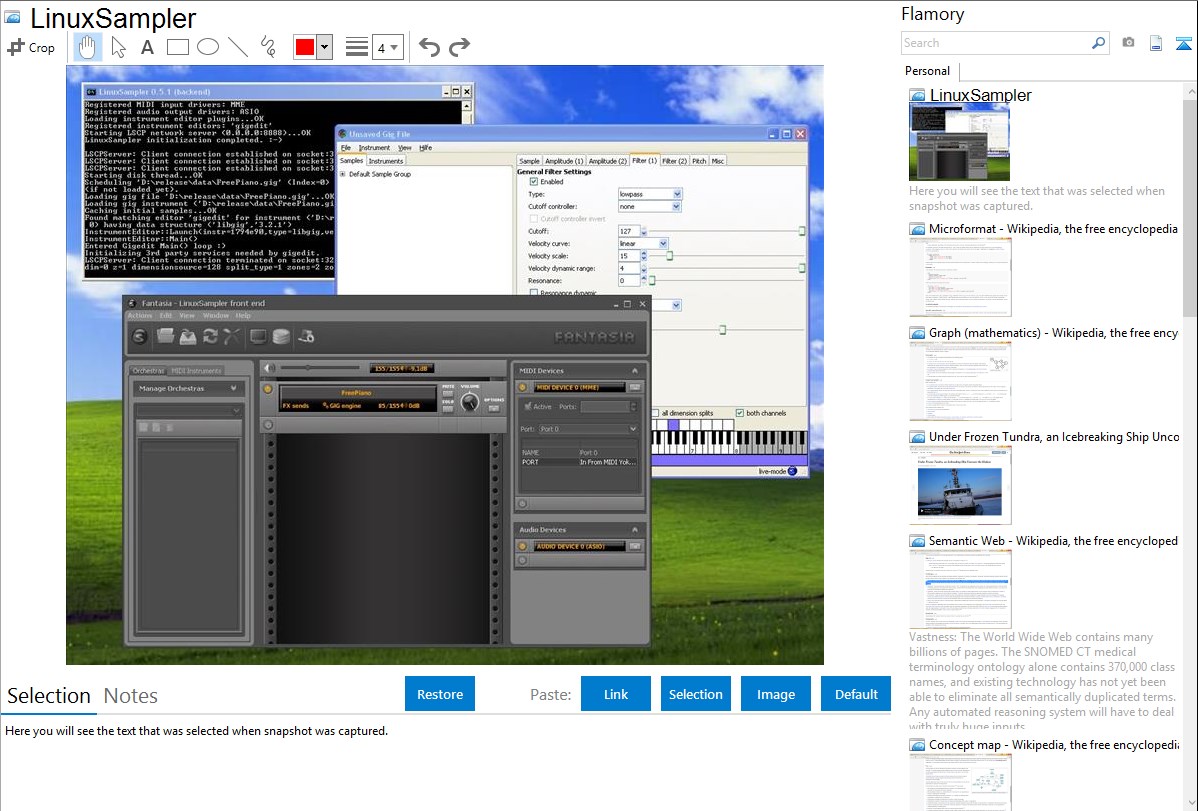Image resolution: width=1198 pixels, height=811 pixels.
Task: Toggle "both channels" checkbox in Gig File window
Action: [x=740, y=413]
